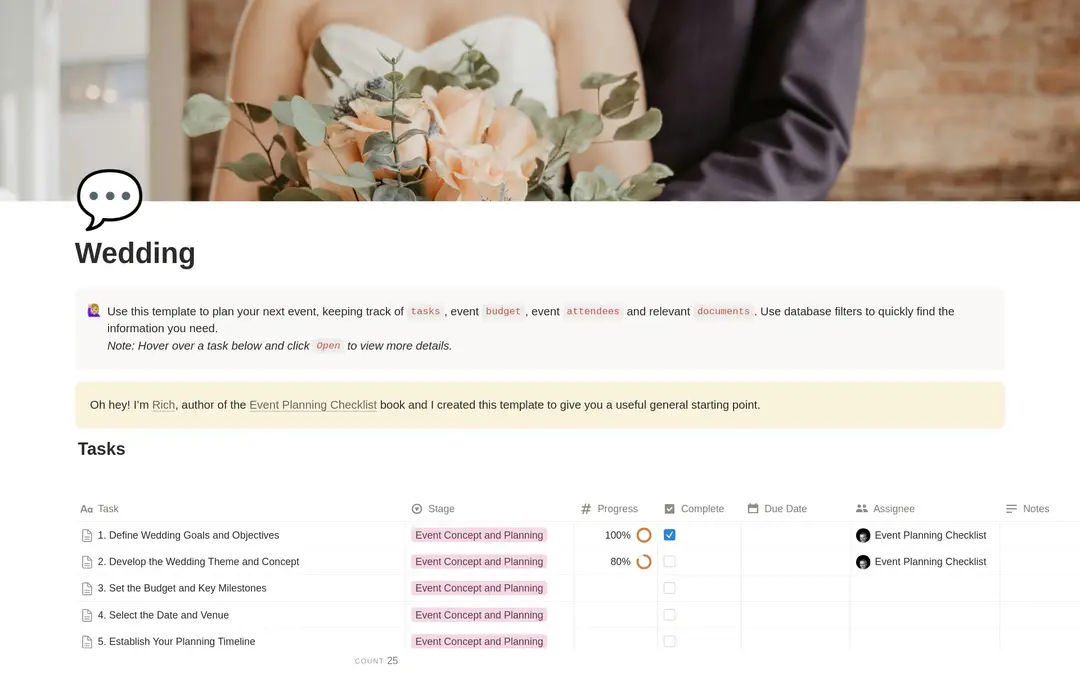Click Assignee name in task 2 row
1080x674 pixels.
(x=930, y=562)
